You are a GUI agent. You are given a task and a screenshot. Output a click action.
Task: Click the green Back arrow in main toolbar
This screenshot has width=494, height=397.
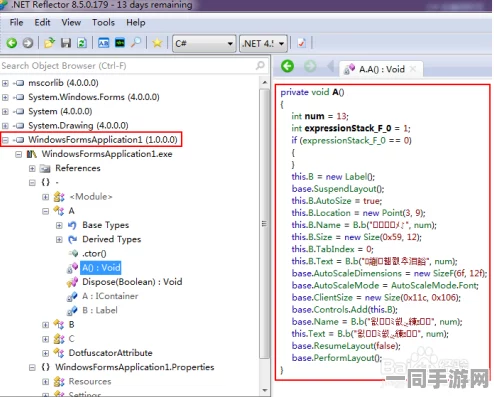point(12,43)
